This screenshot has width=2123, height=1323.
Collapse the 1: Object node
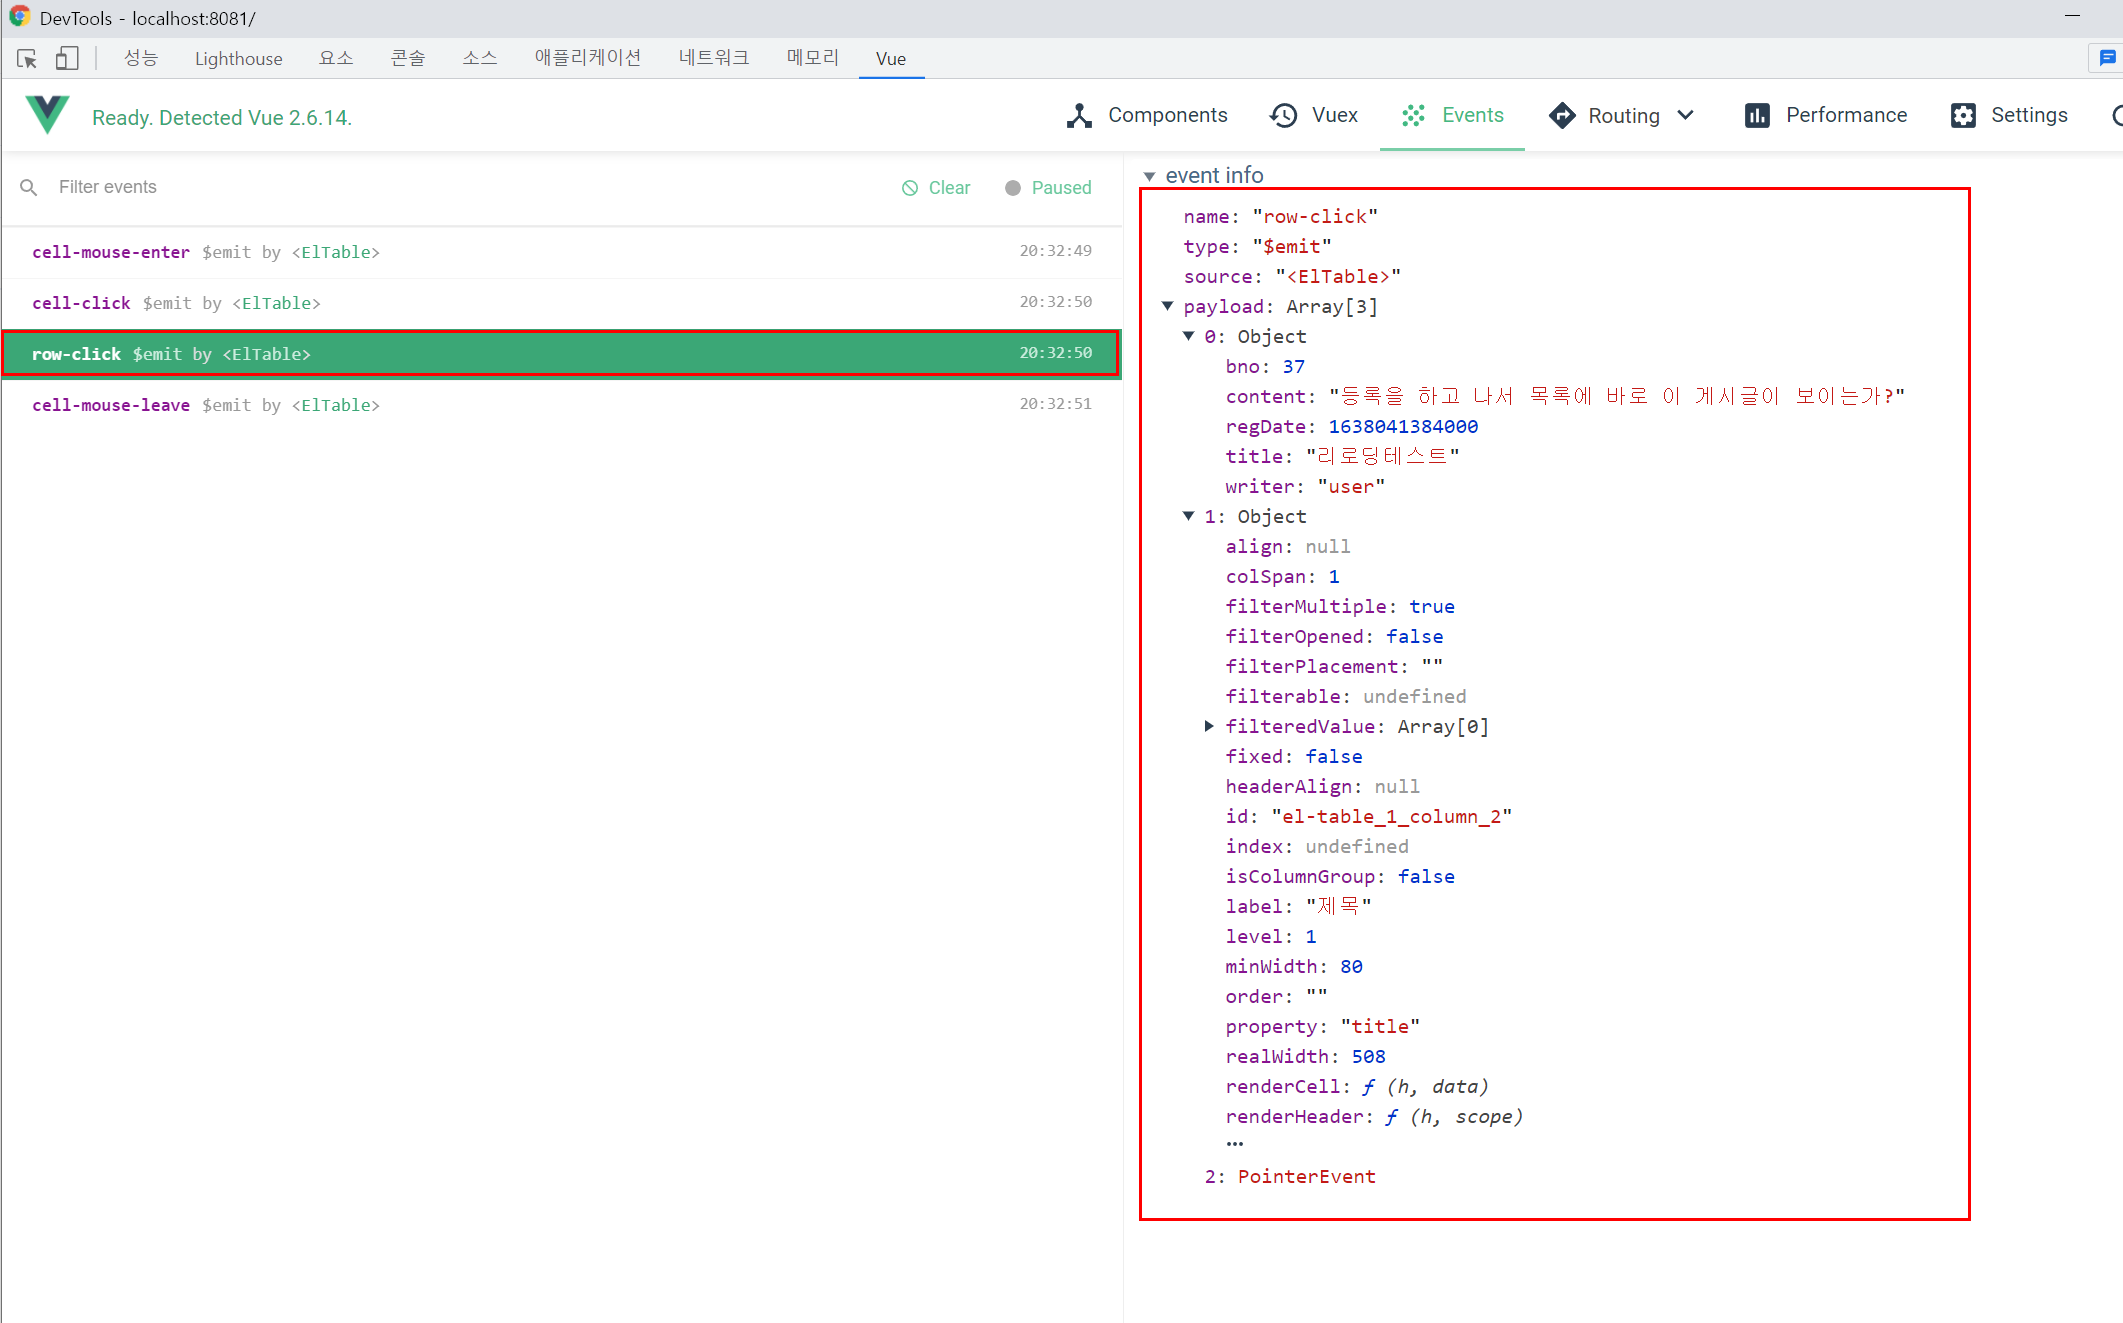[1188, 516]
